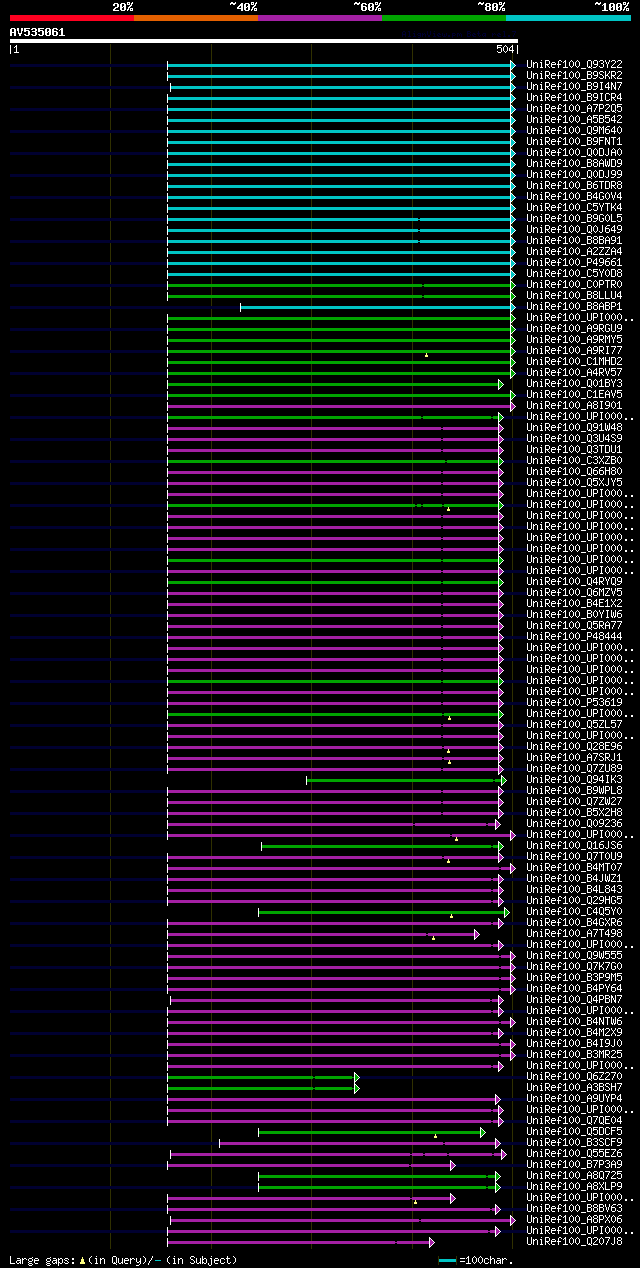Click the UniRef100_P48444 label
Screen dimensions: 640x1268
point(574,636)
